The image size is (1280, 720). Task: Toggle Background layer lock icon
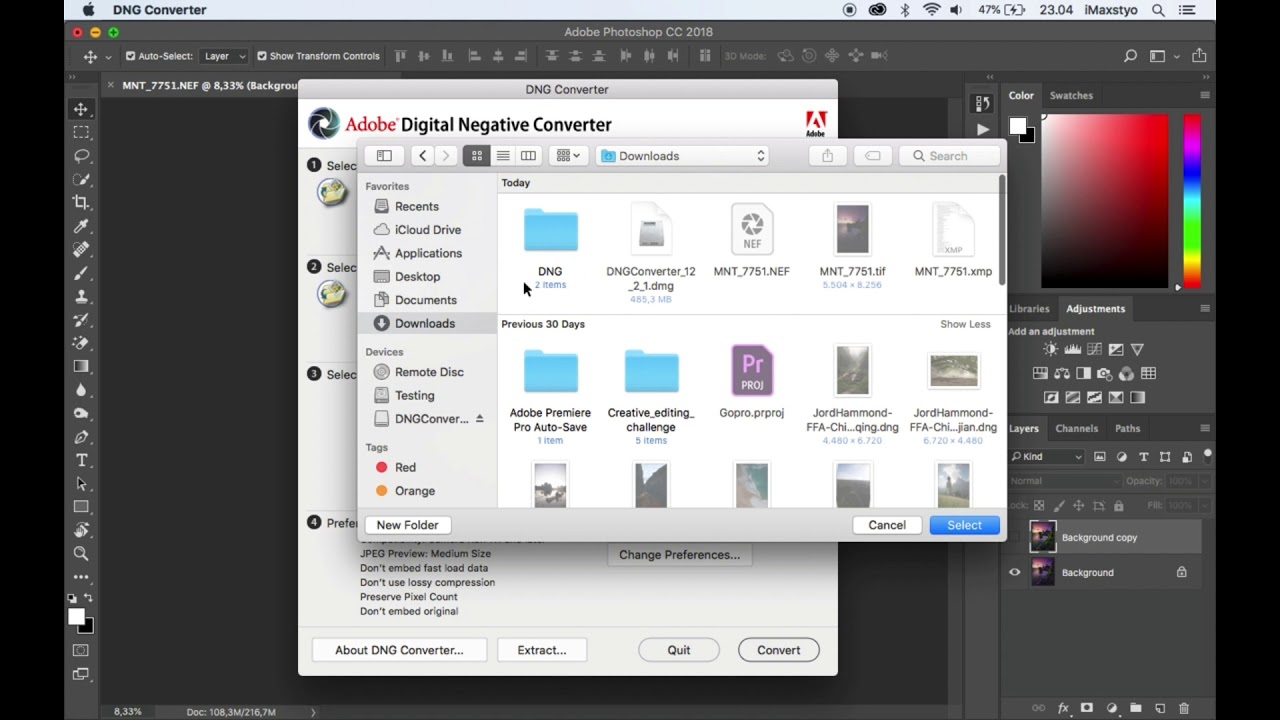tap(1181, 573)
